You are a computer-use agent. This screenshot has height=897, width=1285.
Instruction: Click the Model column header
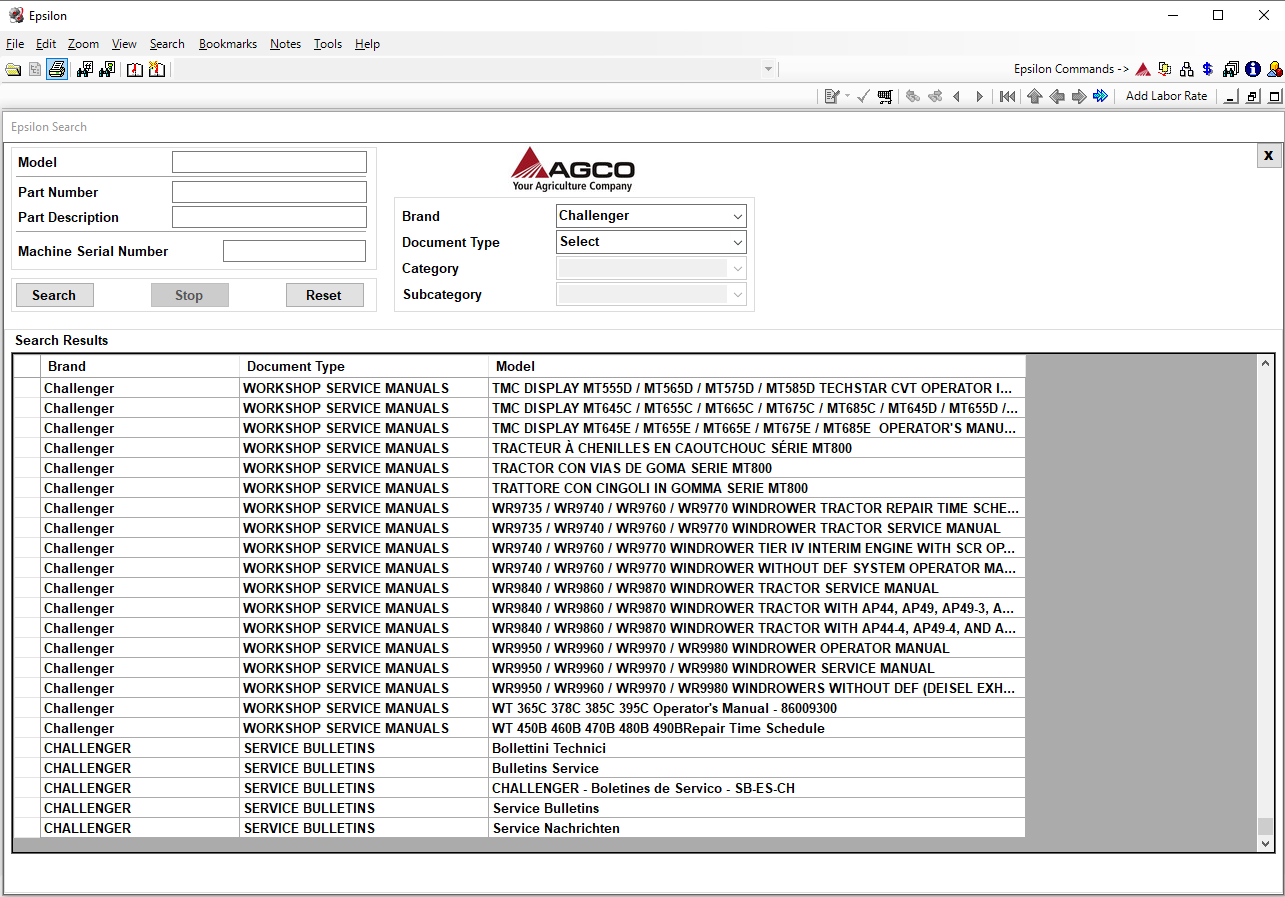tap(757, 366)
